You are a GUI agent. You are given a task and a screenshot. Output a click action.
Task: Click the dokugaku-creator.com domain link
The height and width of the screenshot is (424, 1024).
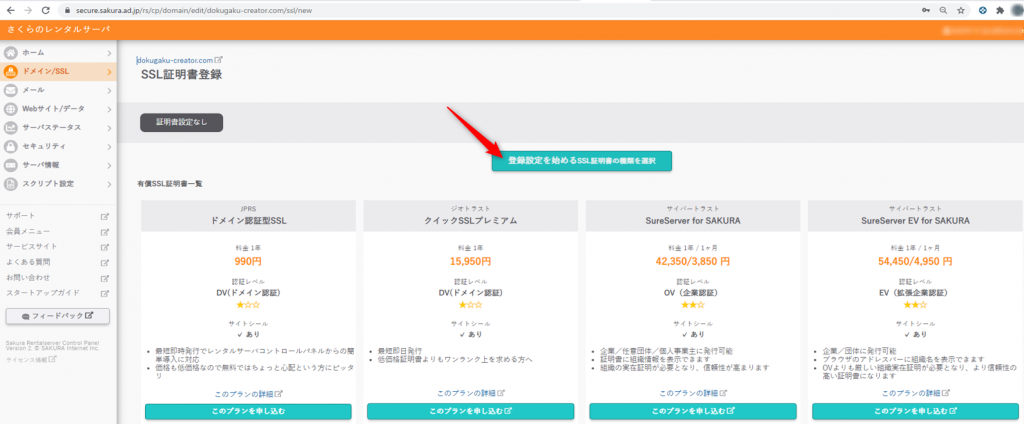[174, 59]
